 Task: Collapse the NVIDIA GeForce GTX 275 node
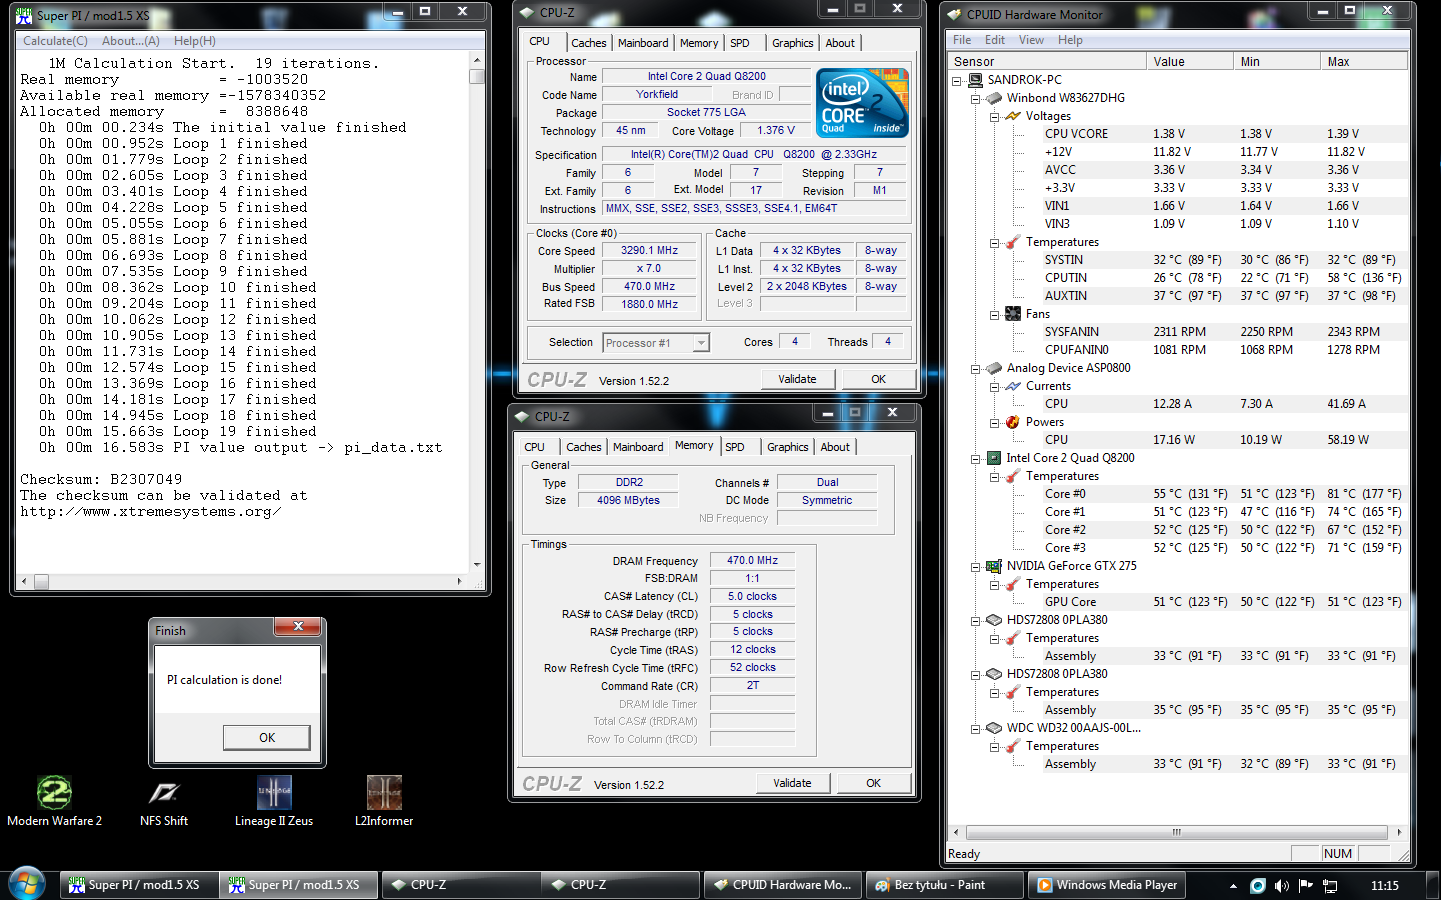(976, 566)
